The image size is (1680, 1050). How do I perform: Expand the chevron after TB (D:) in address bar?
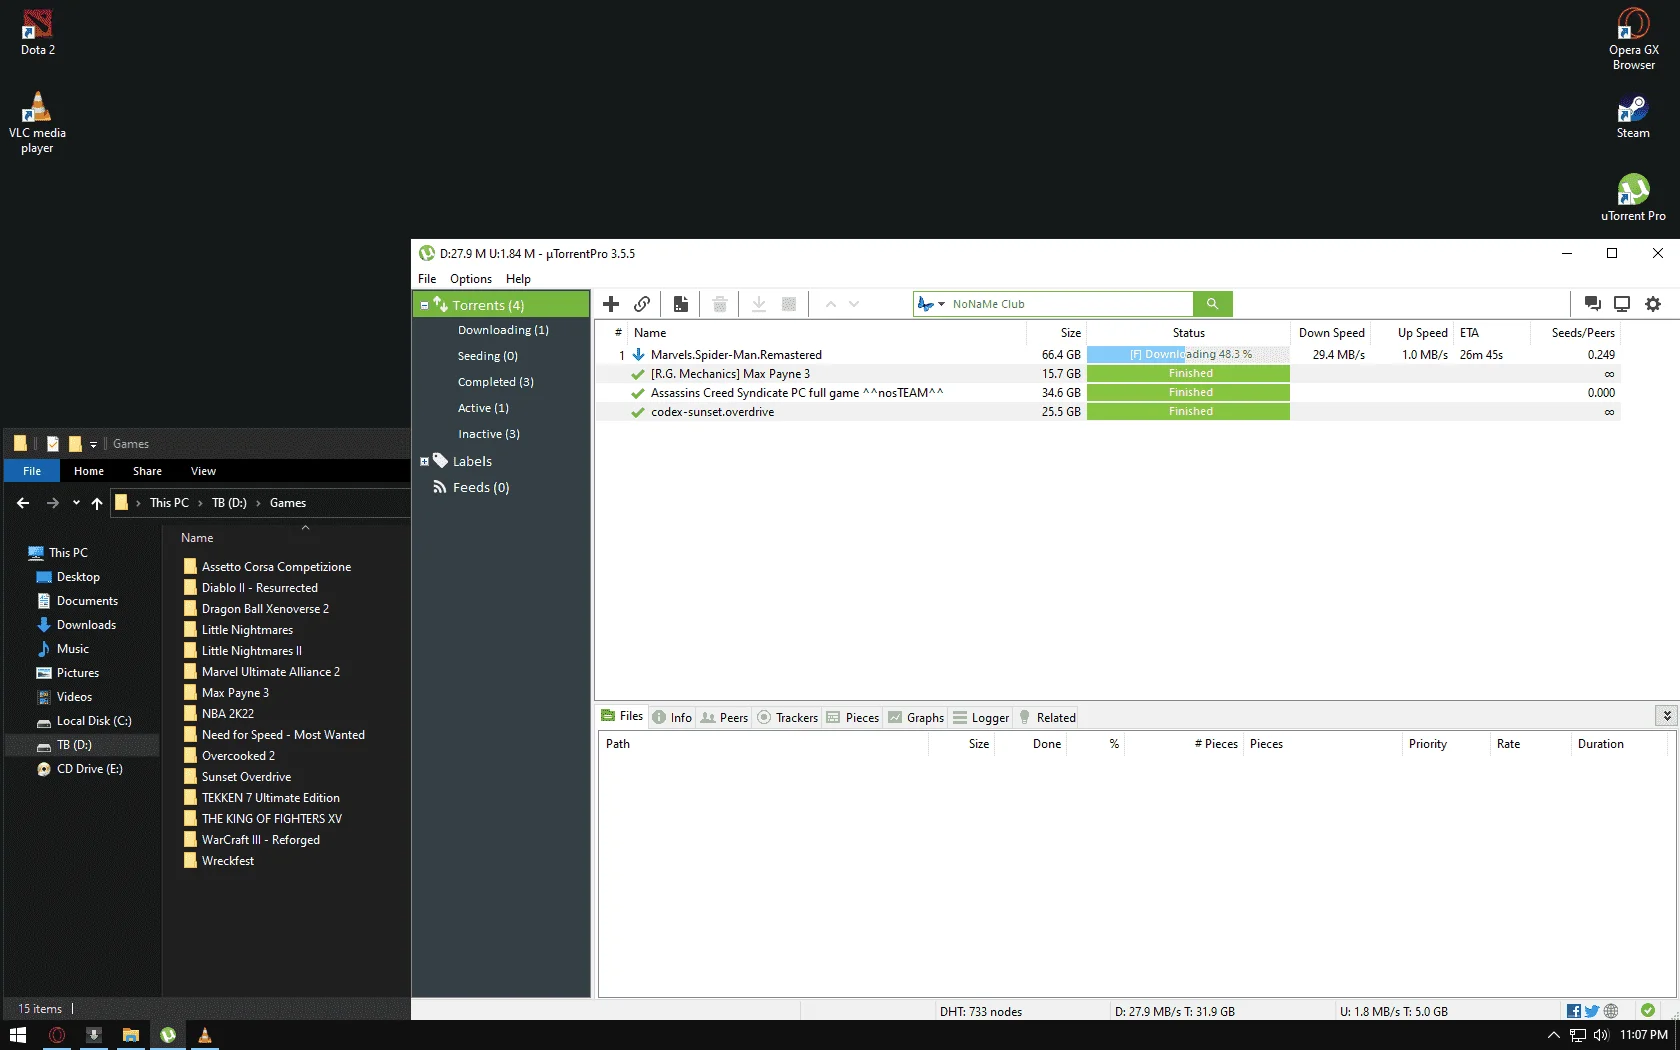pyautogui.click(x=258, y=503)
